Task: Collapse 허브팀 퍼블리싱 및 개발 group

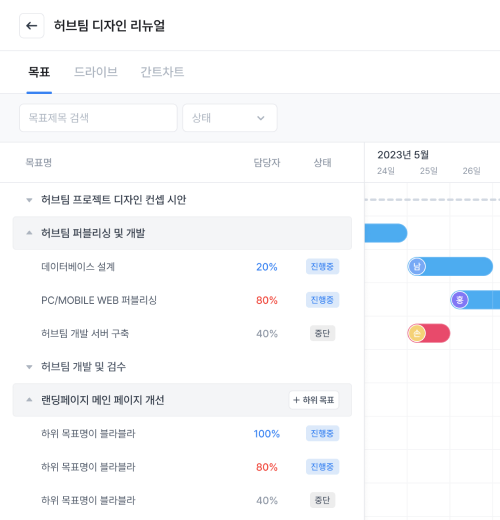Action: (29, 233)
